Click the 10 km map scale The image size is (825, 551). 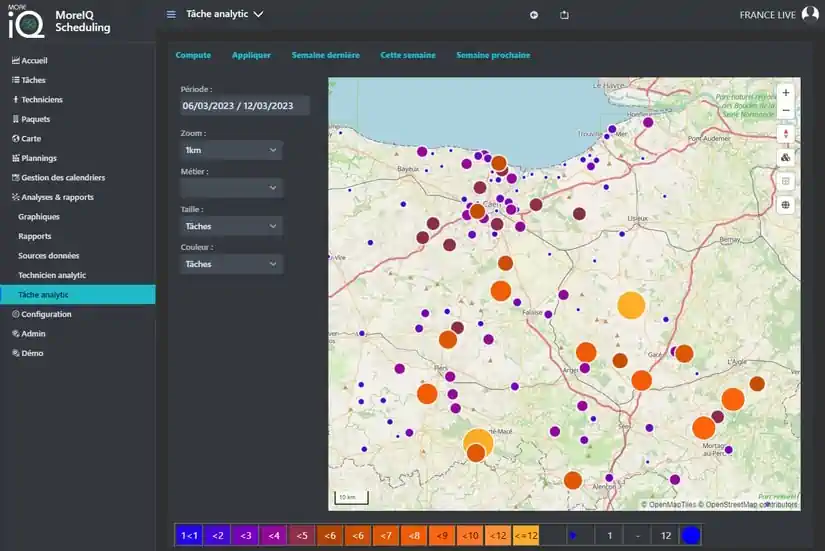pos(351,497)
